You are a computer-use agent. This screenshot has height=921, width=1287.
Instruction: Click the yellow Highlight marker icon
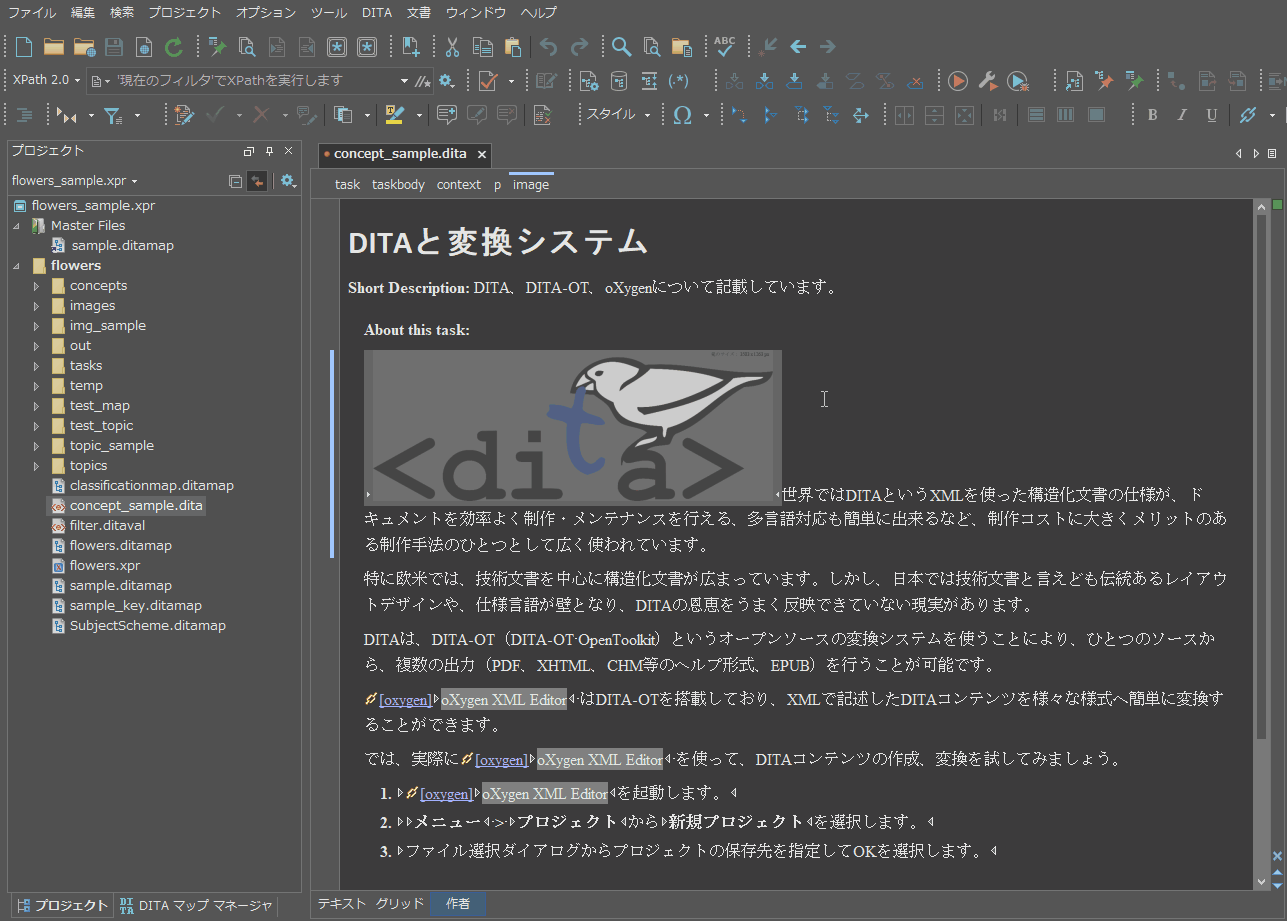(x=394, y=115)
